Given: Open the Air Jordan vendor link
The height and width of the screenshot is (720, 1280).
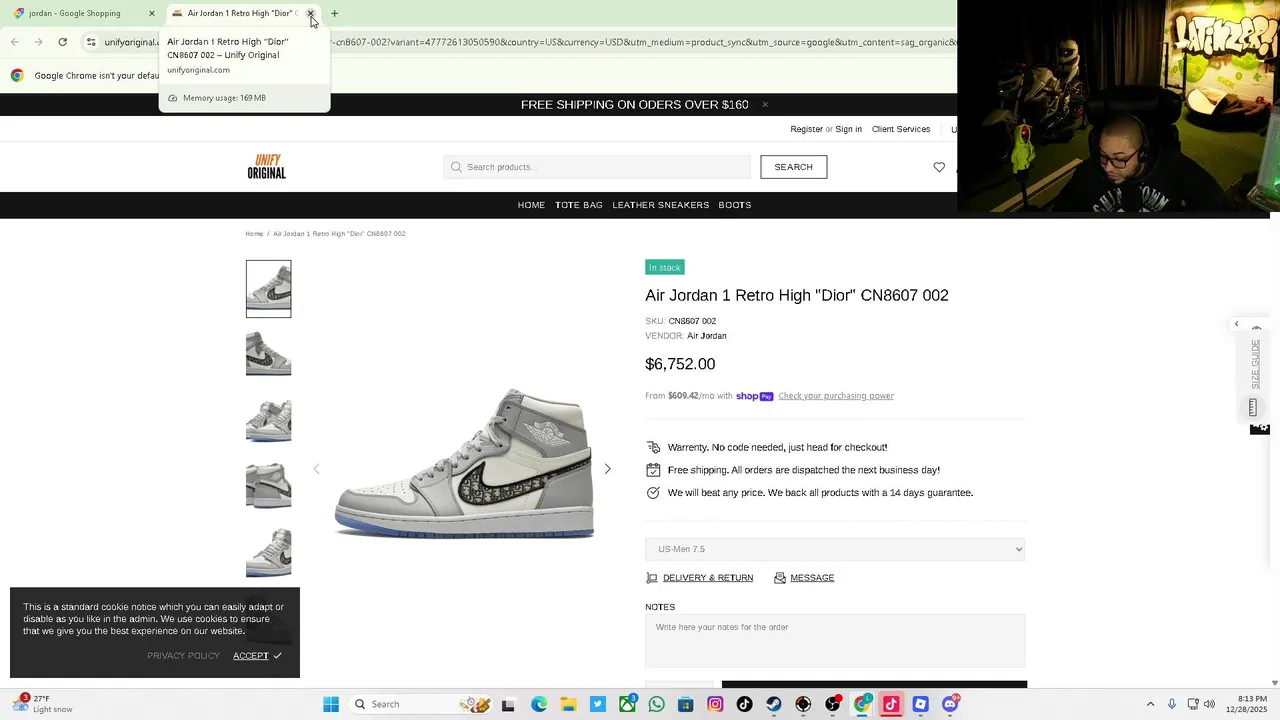Looking at the screenshot, I should [707, 336].
